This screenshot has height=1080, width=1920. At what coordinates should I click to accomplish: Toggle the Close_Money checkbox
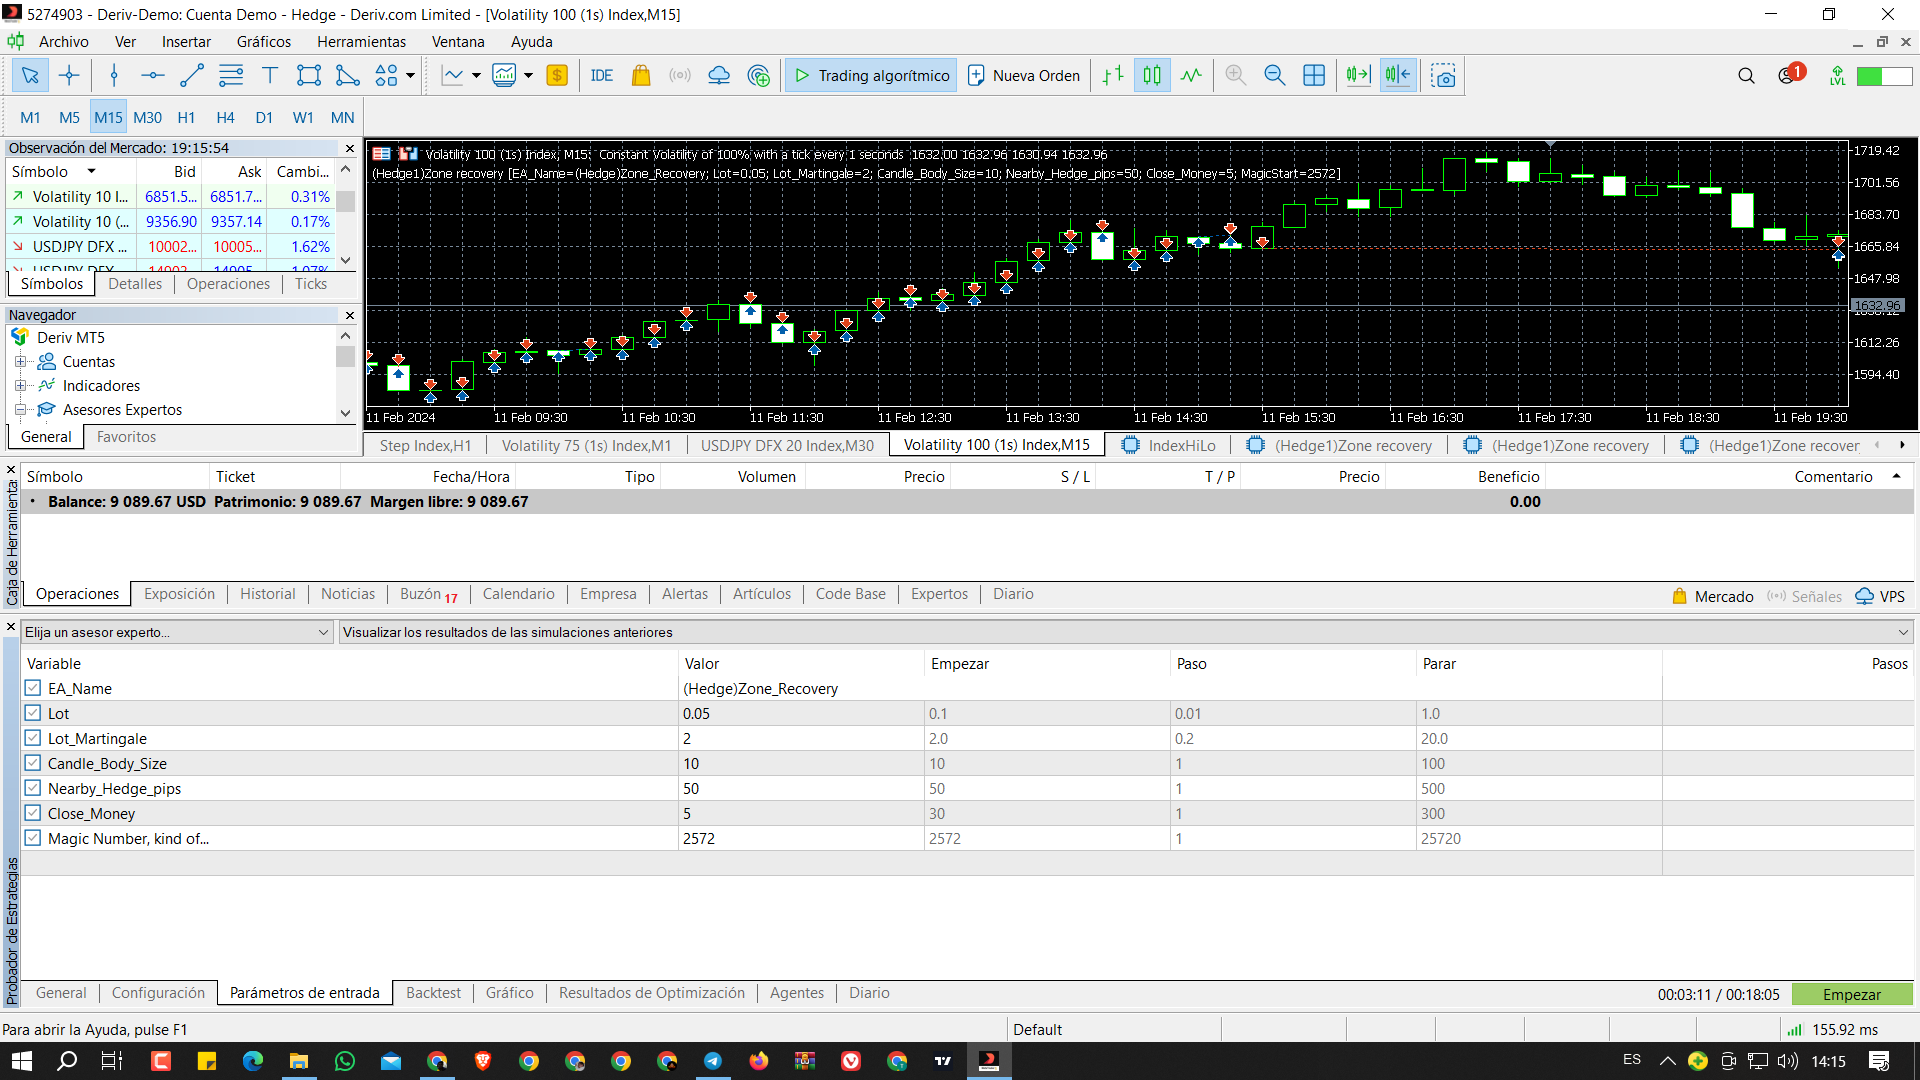(x=33, y=813)
